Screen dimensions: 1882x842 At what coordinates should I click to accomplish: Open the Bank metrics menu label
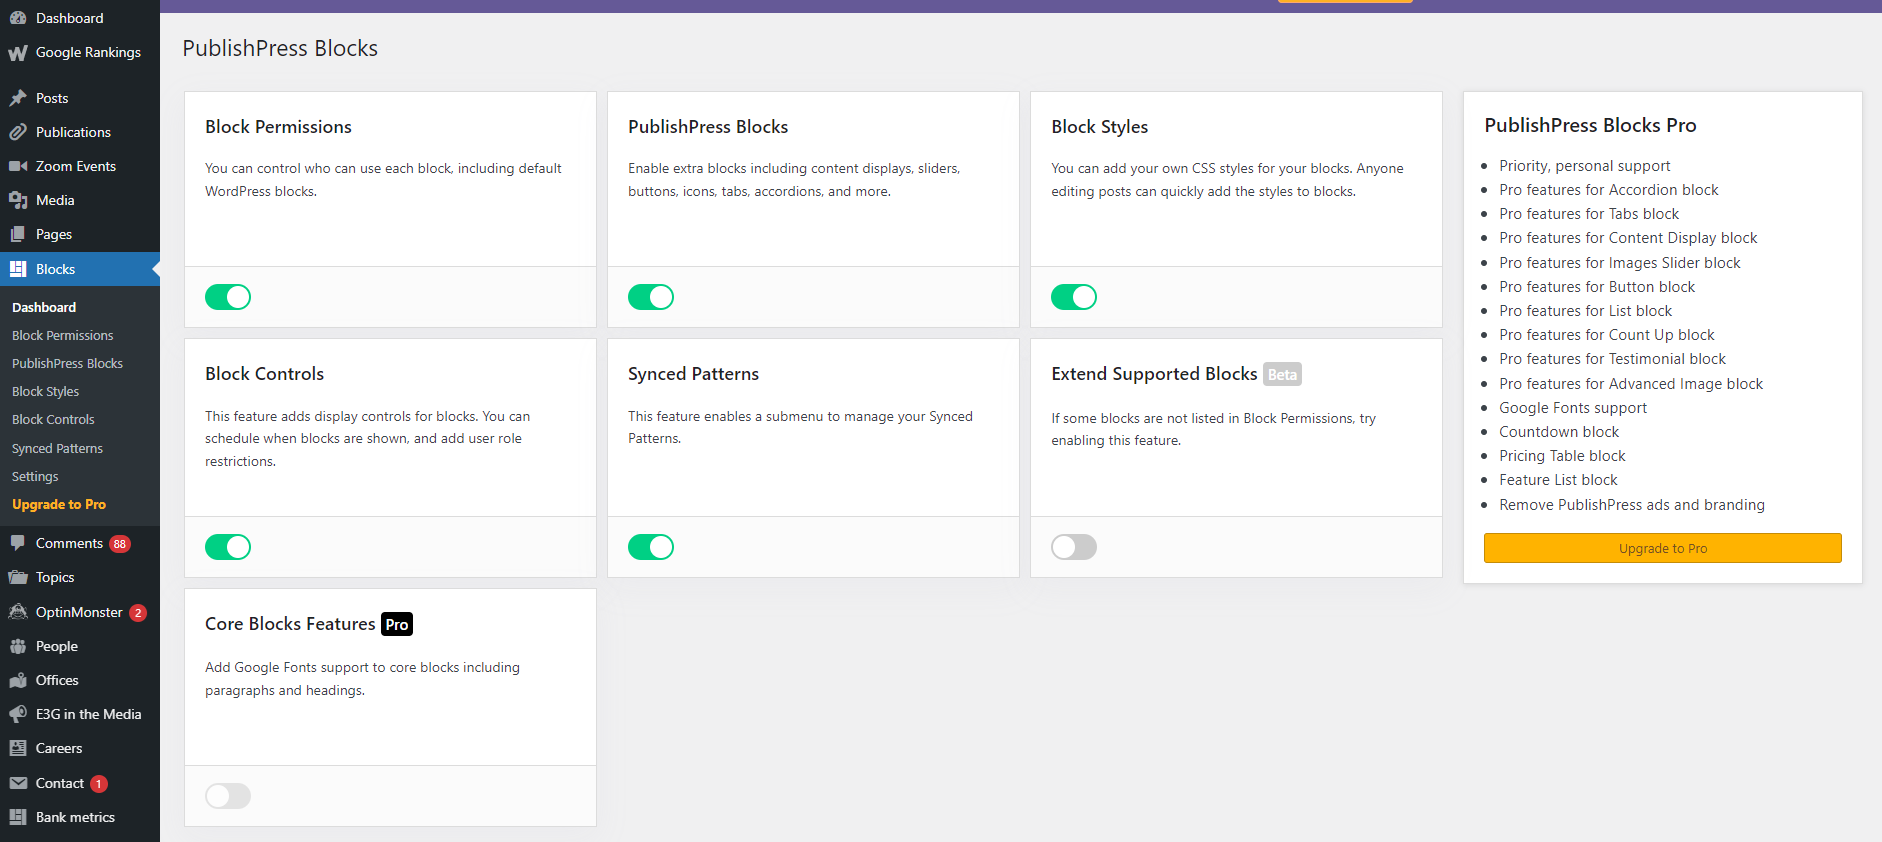(x=75, y=817)
